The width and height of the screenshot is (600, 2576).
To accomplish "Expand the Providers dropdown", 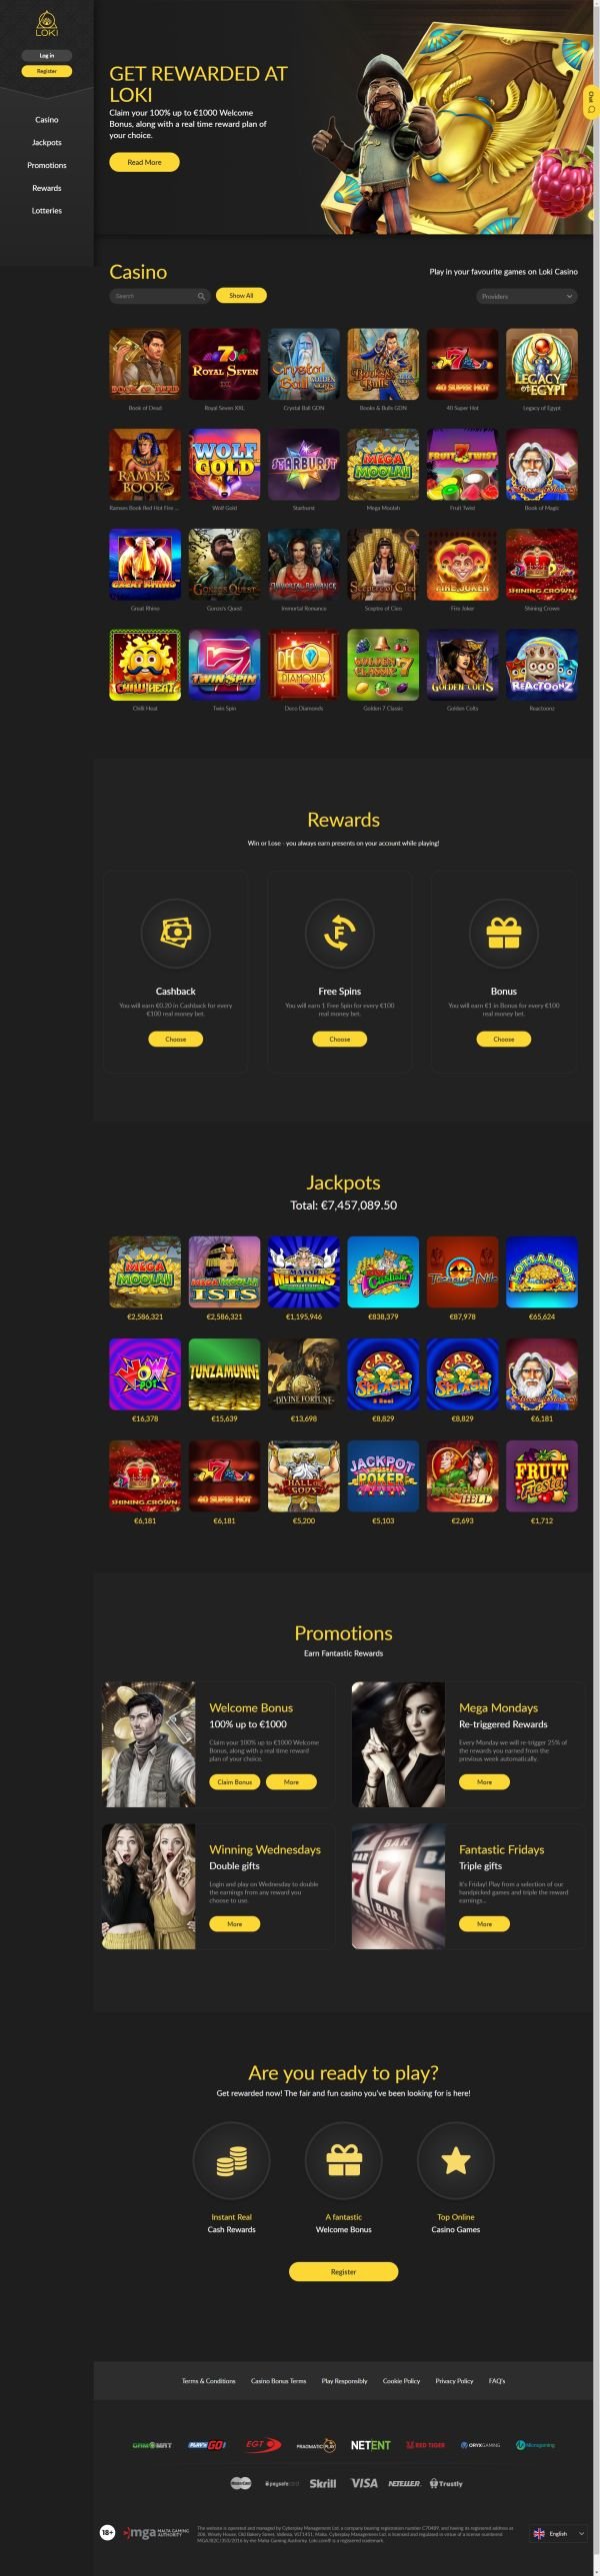I will tap(527, 296).
